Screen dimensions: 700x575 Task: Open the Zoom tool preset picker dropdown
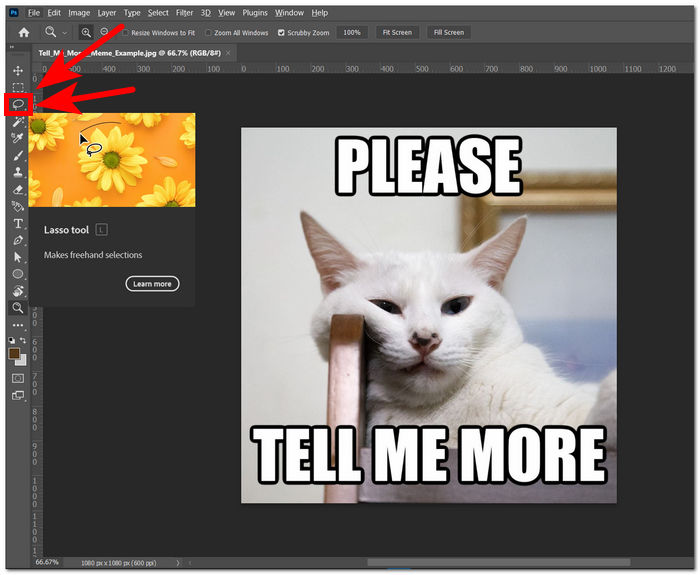click(x=65, y=33)
